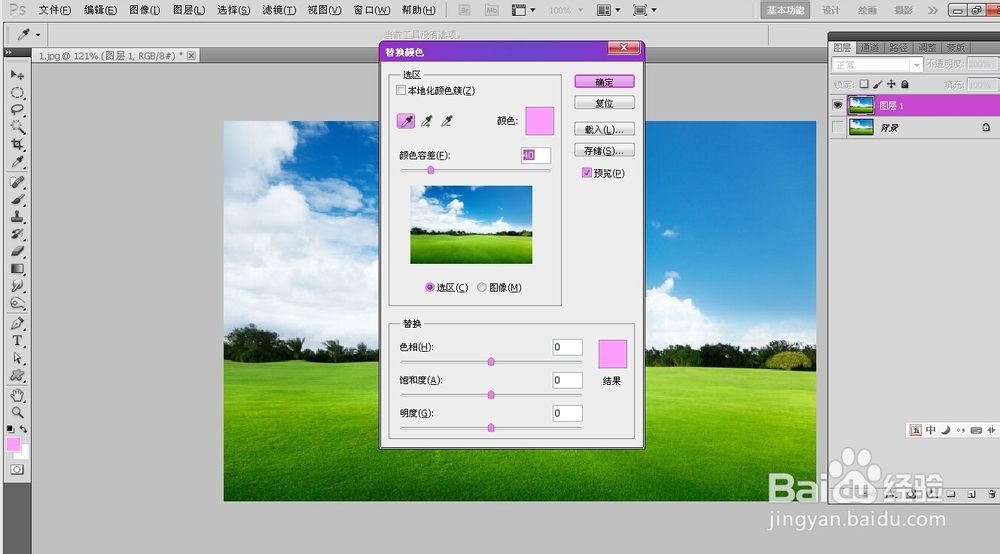This screenshot has height=554, width=1000.
Task: Switch to the 通道 tab
Action: tap(870, 48)
